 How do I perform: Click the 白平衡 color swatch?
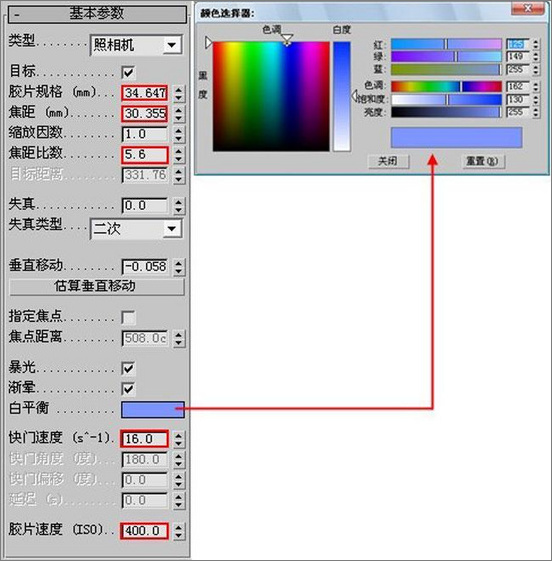tap(153, 409)
